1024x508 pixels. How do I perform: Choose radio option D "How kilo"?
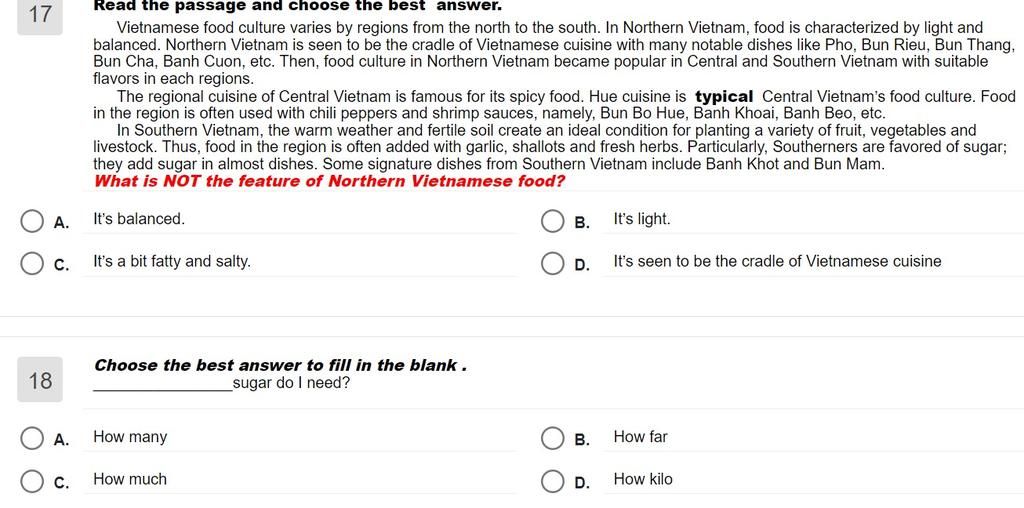click(552, 481)
